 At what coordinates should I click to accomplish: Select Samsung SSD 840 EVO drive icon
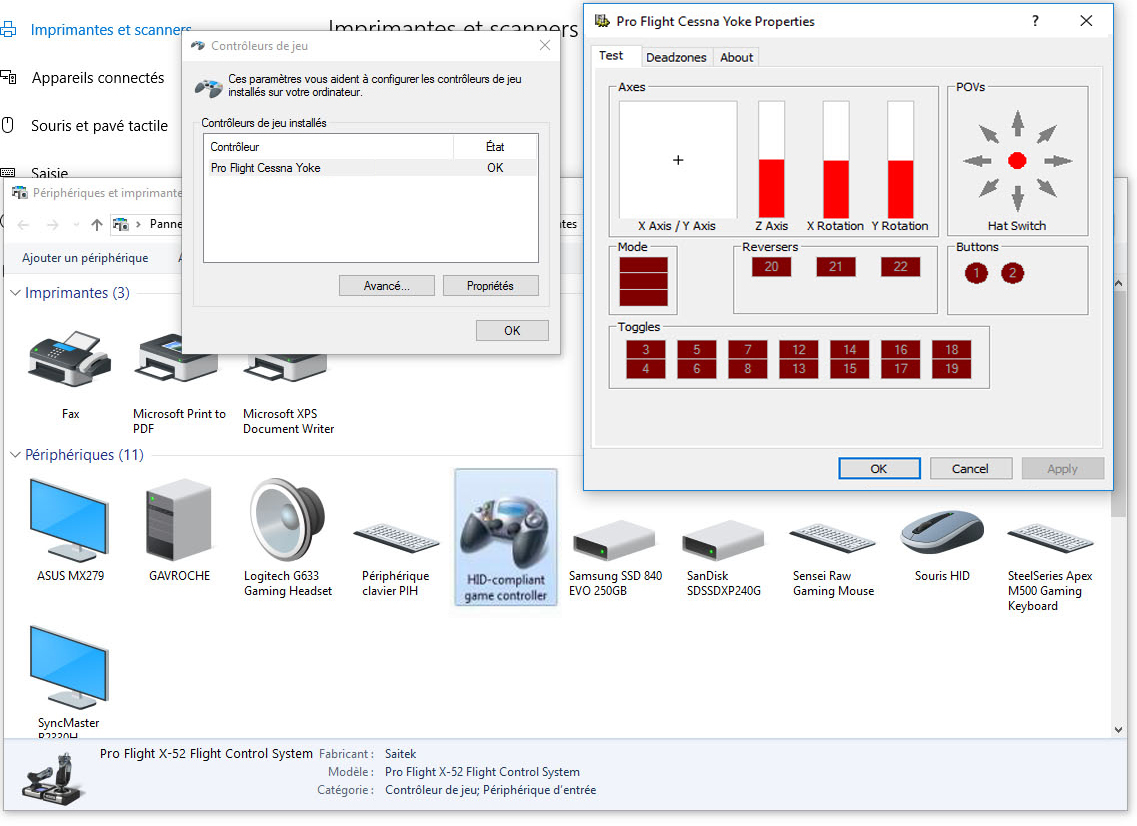[613, 540]
